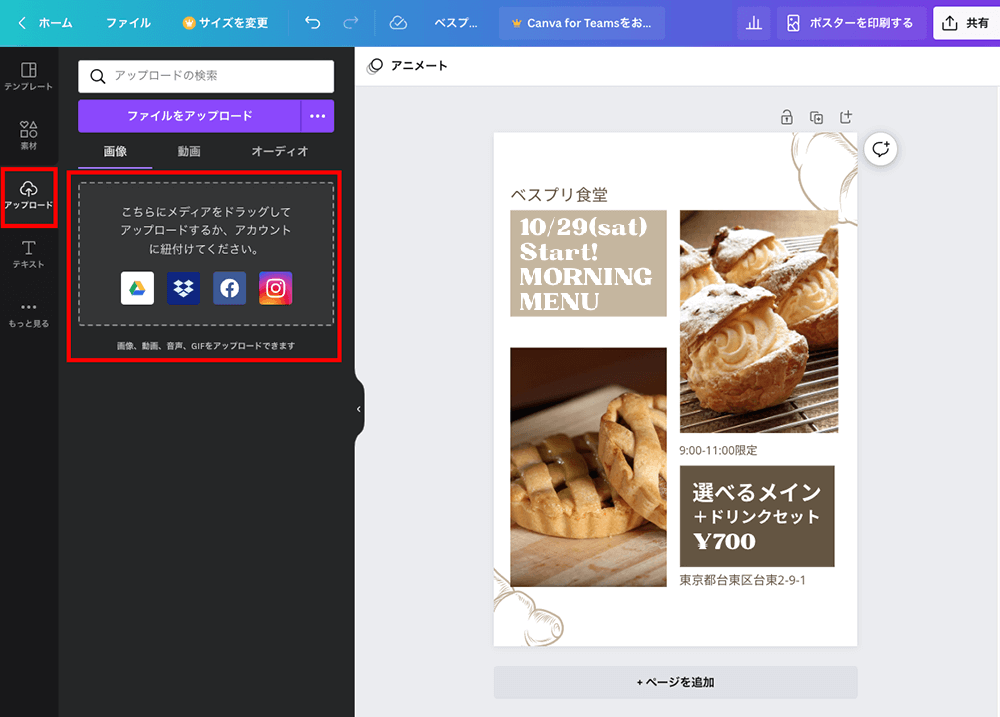Select the 10/29(sat) Start! MORNING MENU box
1000x717 pixels.
click(588, 263)
